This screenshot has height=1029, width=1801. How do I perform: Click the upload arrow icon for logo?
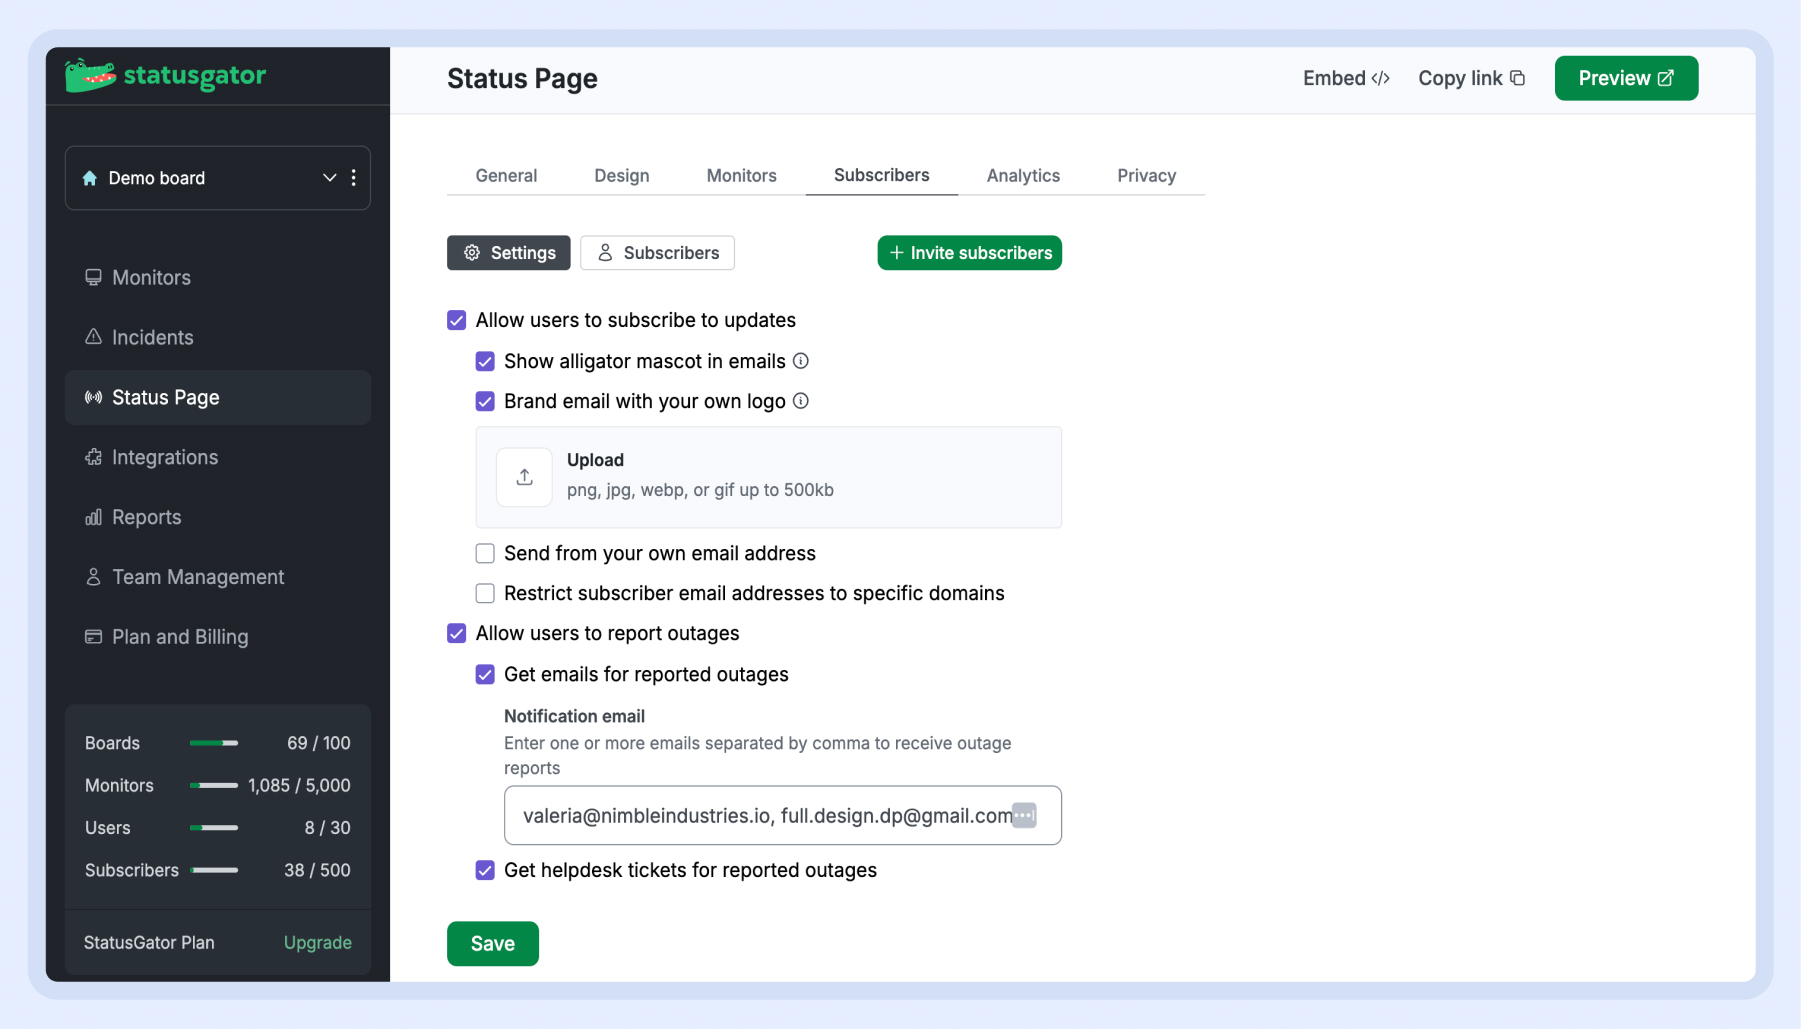[x=524, y=477]
